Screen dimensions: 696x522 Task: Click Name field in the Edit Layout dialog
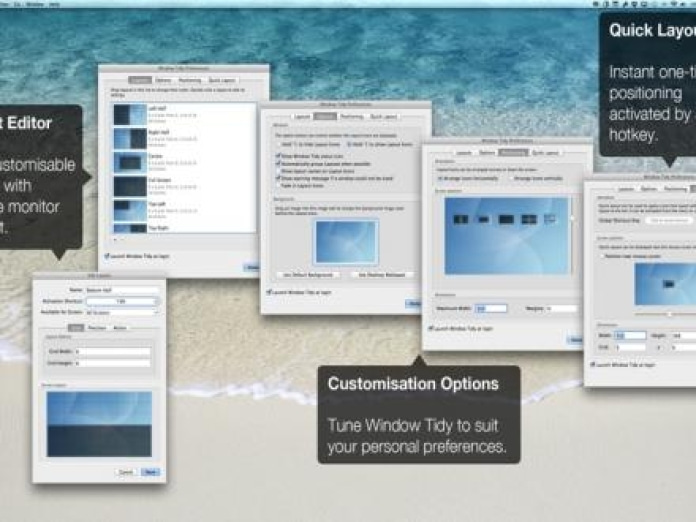coord(122,290)
